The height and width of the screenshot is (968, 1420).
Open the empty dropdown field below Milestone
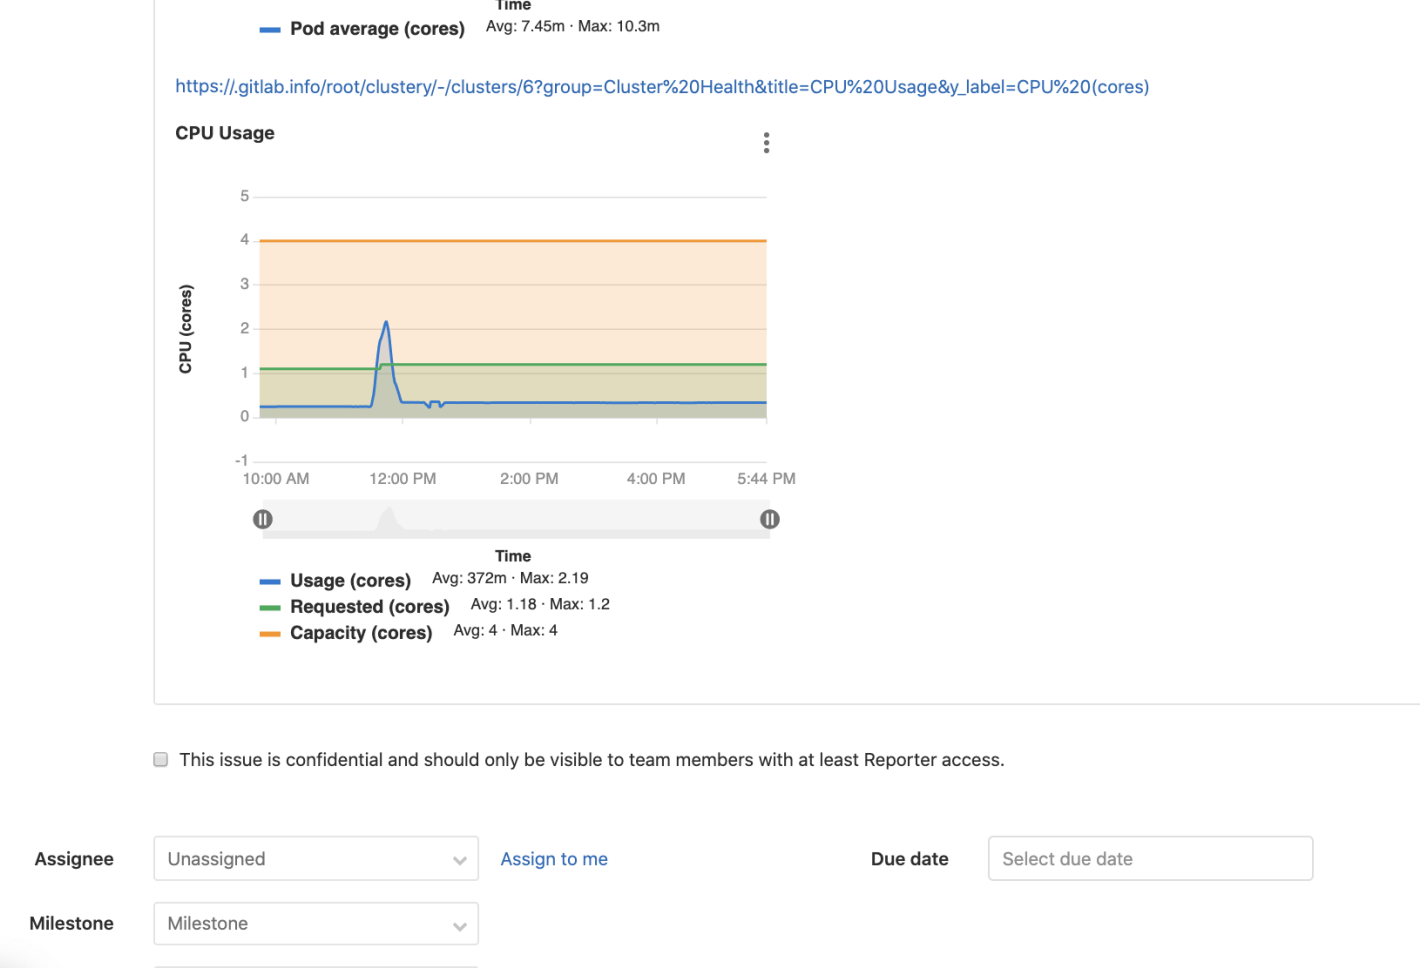point(315,966)
